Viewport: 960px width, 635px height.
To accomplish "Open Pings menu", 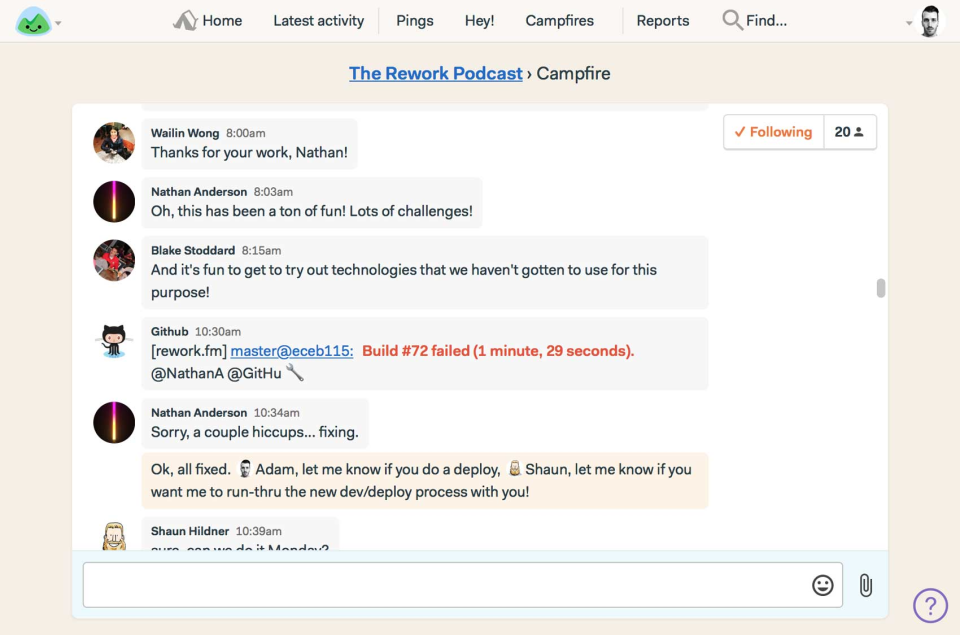I will coord(414,21).
